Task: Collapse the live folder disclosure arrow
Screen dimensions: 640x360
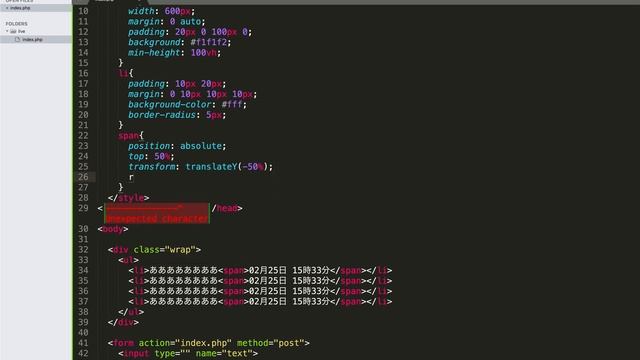Action: tap(7, 31)
